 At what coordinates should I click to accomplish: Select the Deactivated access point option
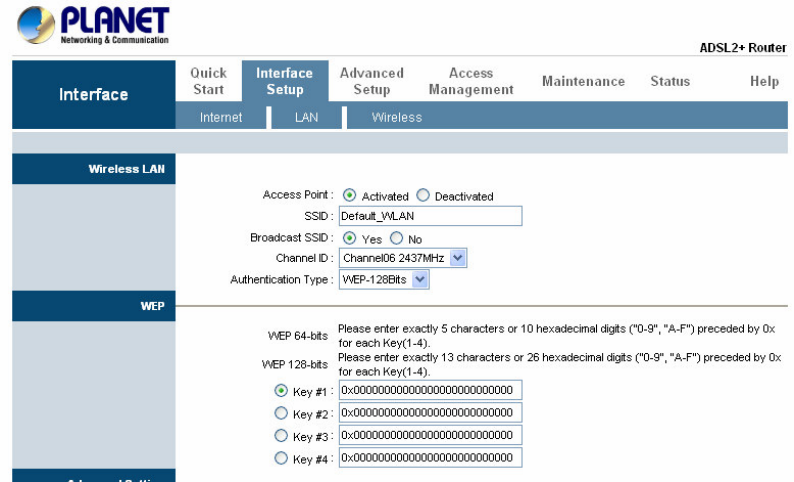[423, 196]
